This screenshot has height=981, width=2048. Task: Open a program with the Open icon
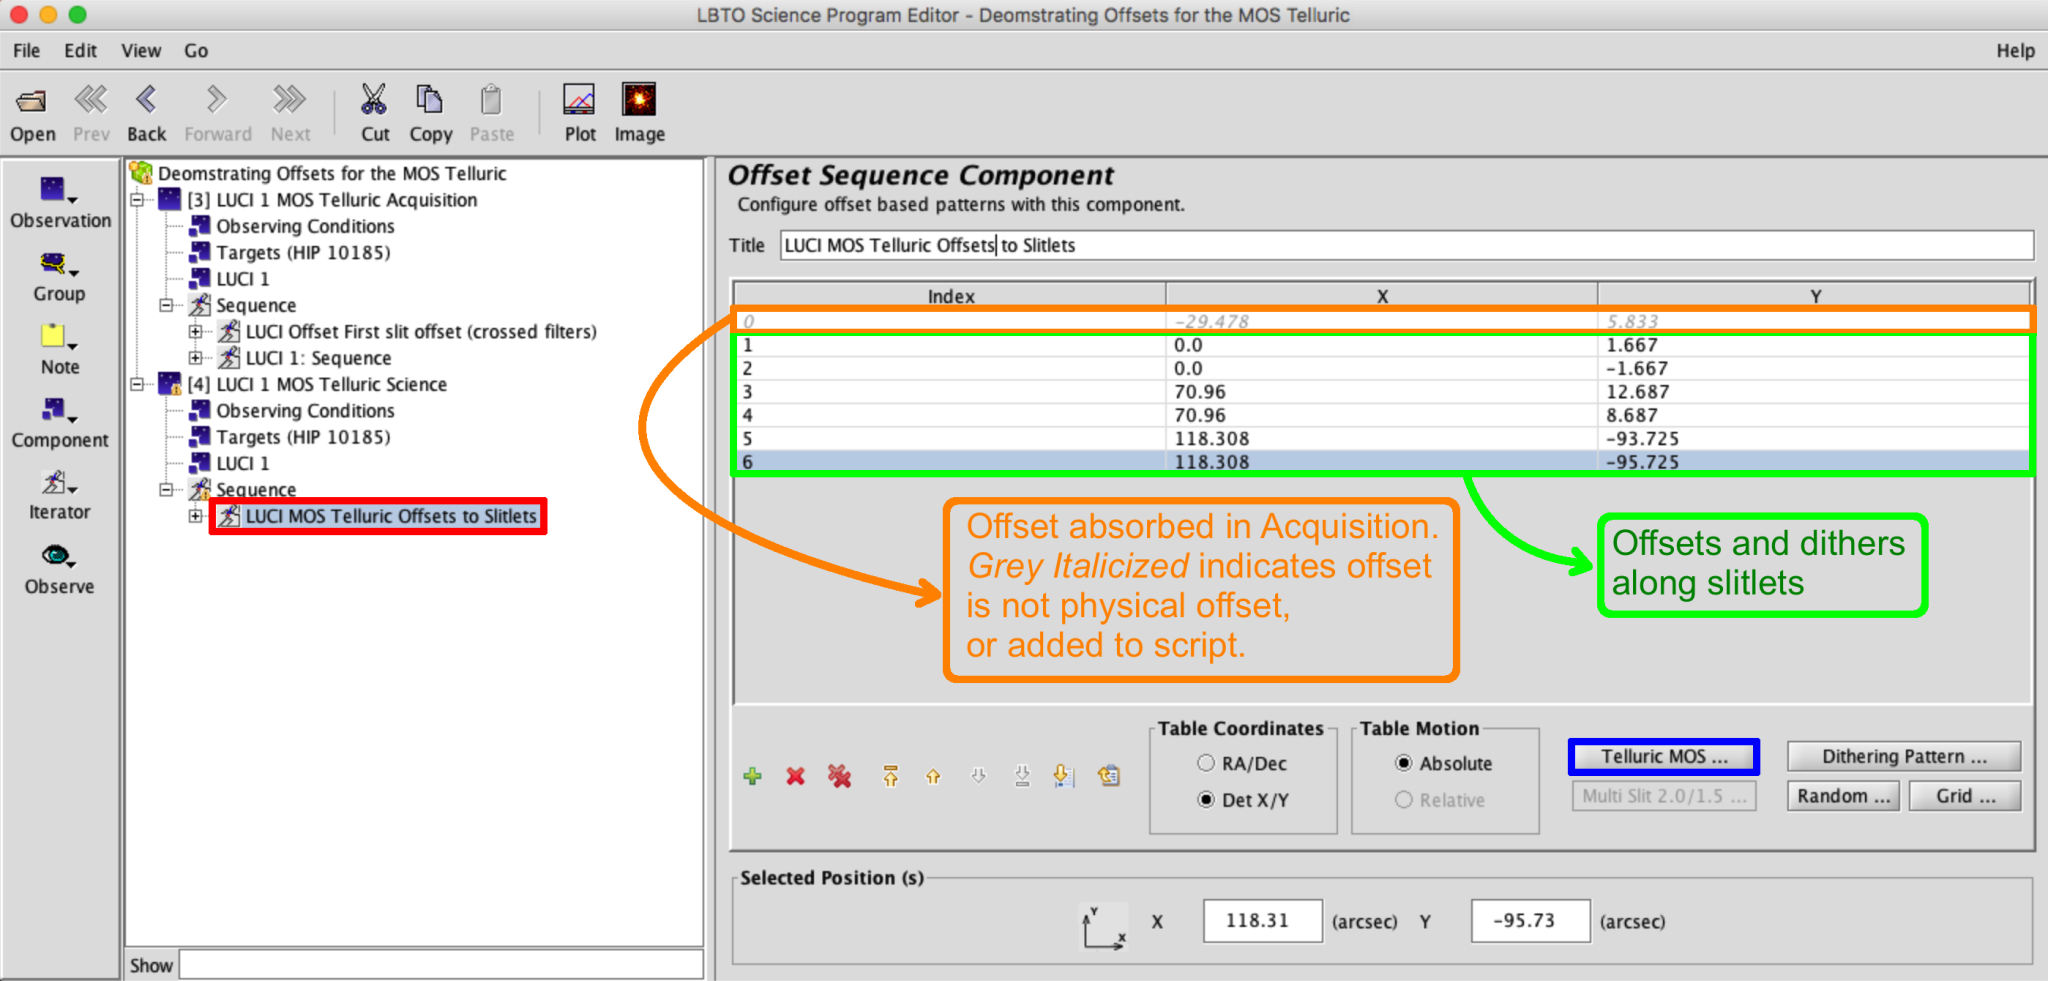pos(32,113)
